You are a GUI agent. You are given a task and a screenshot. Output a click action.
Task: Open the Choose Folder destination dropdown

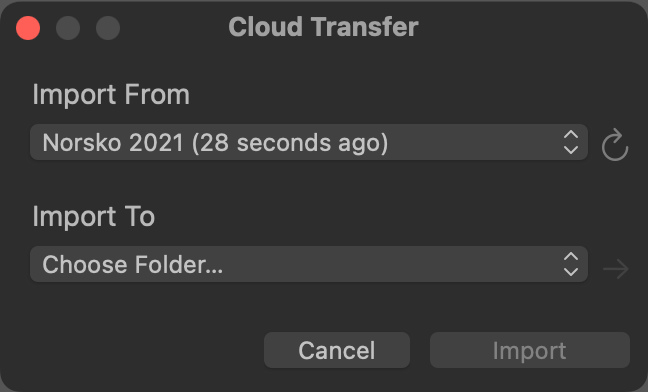pos(309,264)
